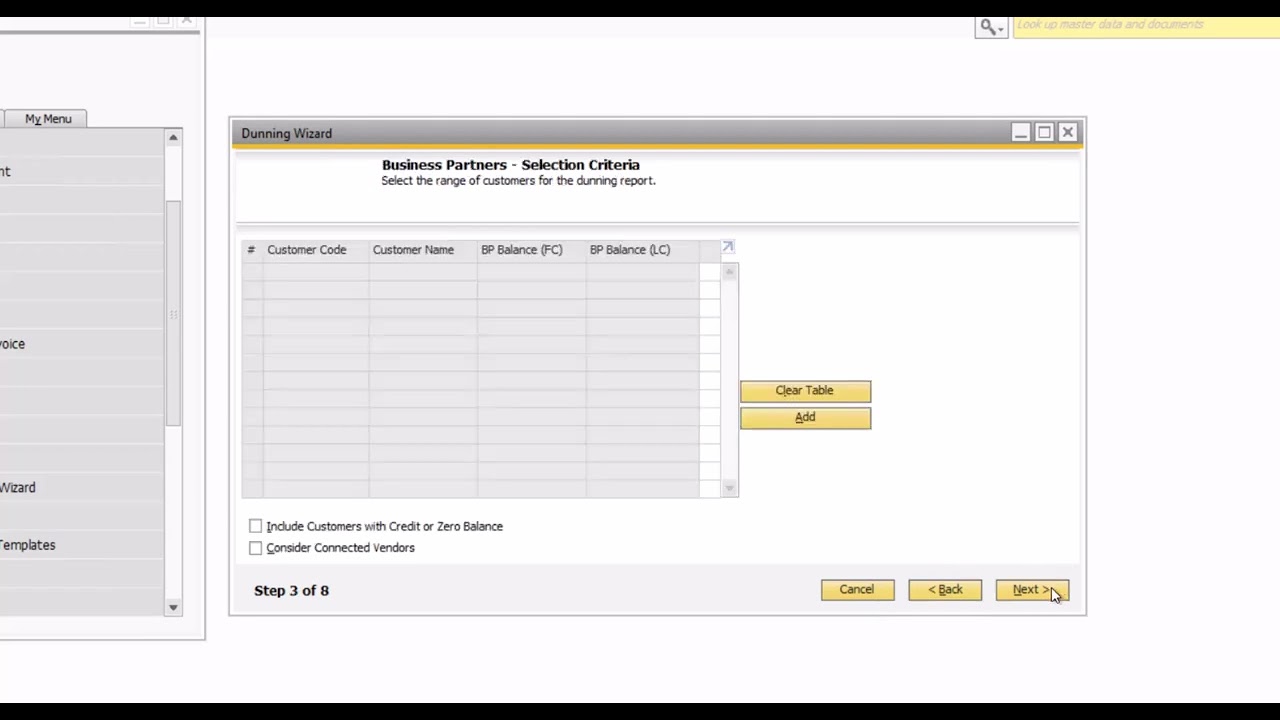Click the # column header
The height and width of the screenshot is (720, 1280).
[252, 250]
